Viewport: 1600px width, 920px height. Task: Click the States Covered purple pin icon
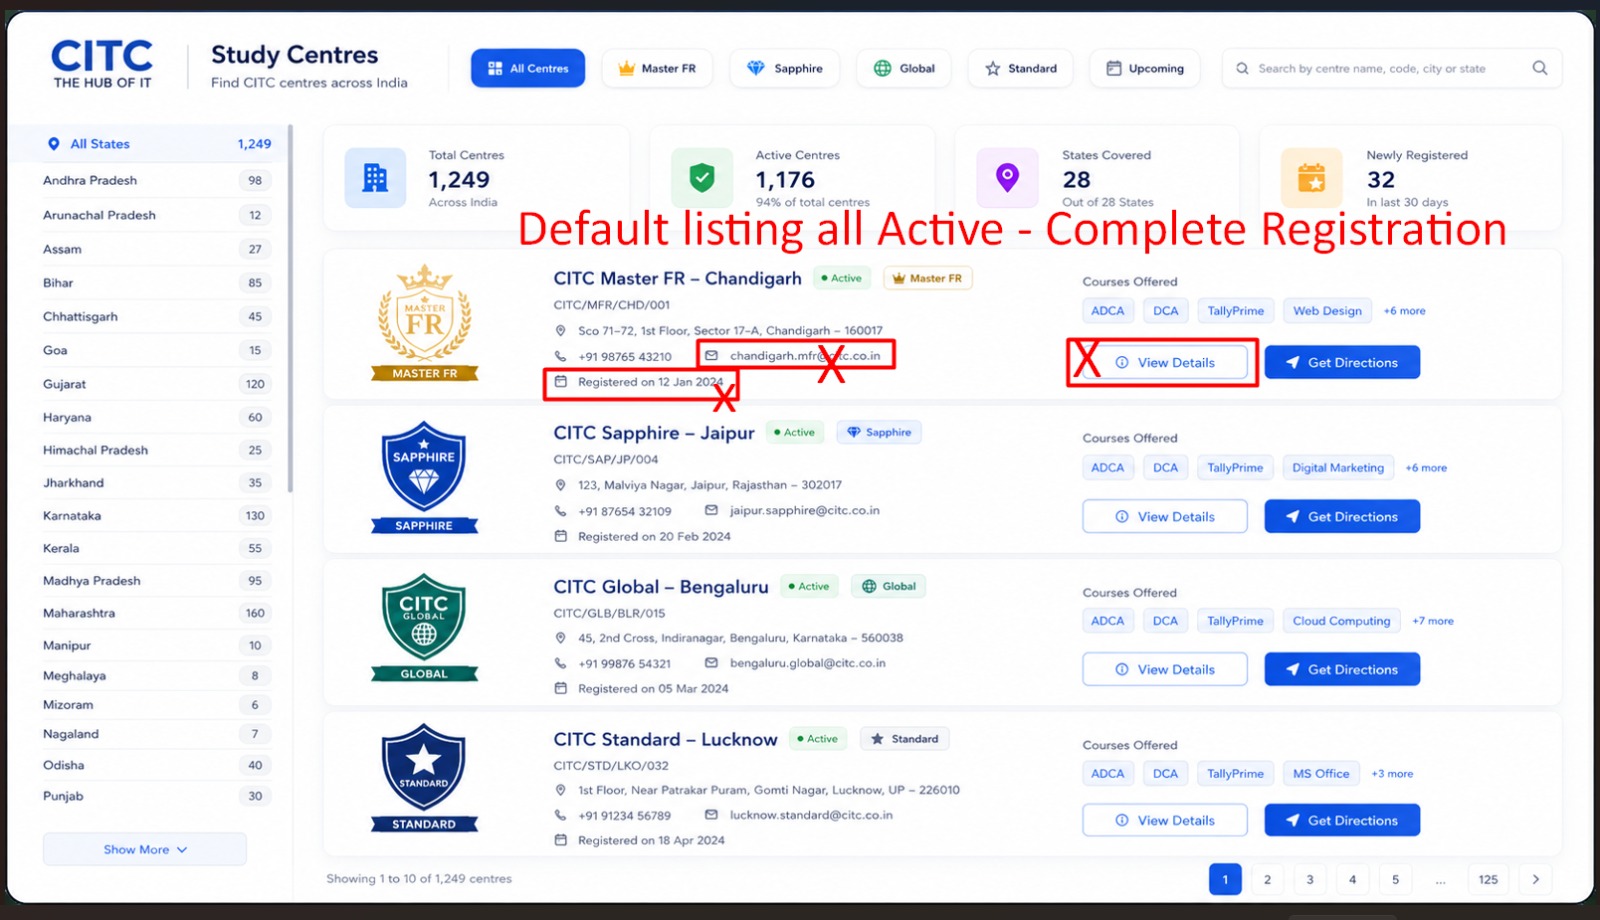[1007, 178]
